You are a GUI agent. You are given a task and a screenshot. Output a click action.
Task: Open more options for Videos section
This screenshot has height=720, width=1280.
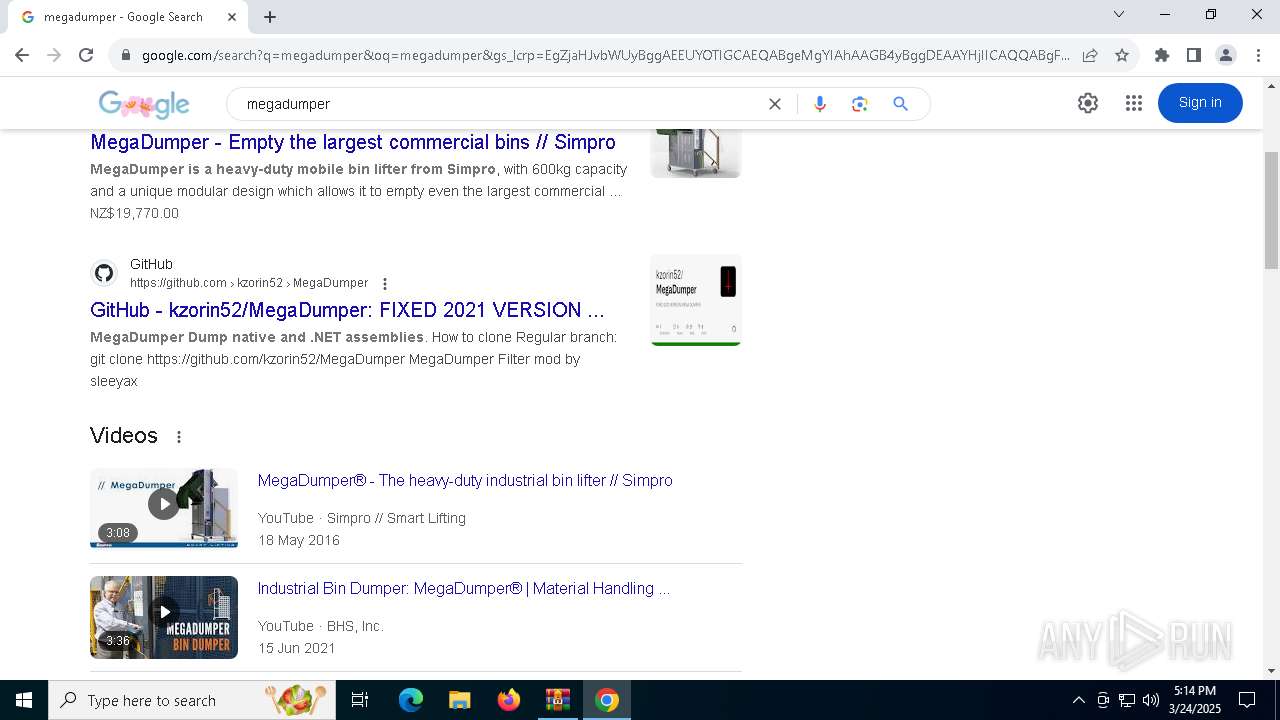pyautogui.click(x=179, y=437)
